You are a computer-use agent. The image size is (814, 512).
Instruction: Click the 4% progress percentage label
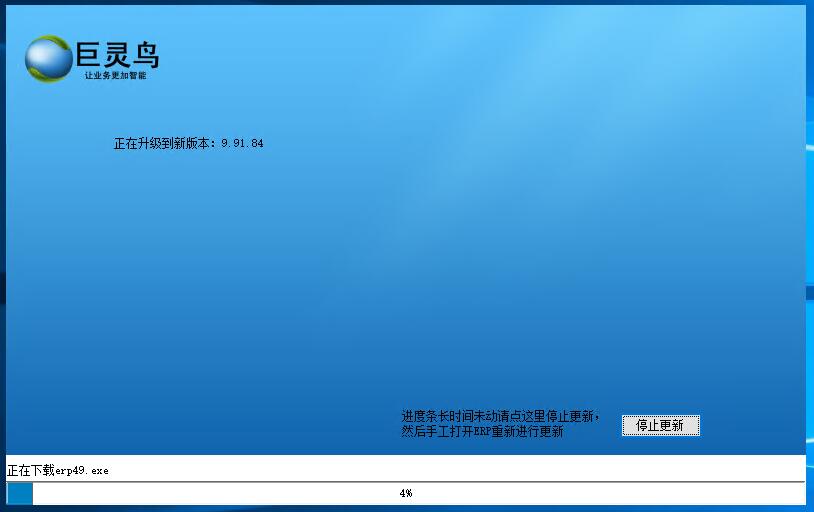point(405,493)
